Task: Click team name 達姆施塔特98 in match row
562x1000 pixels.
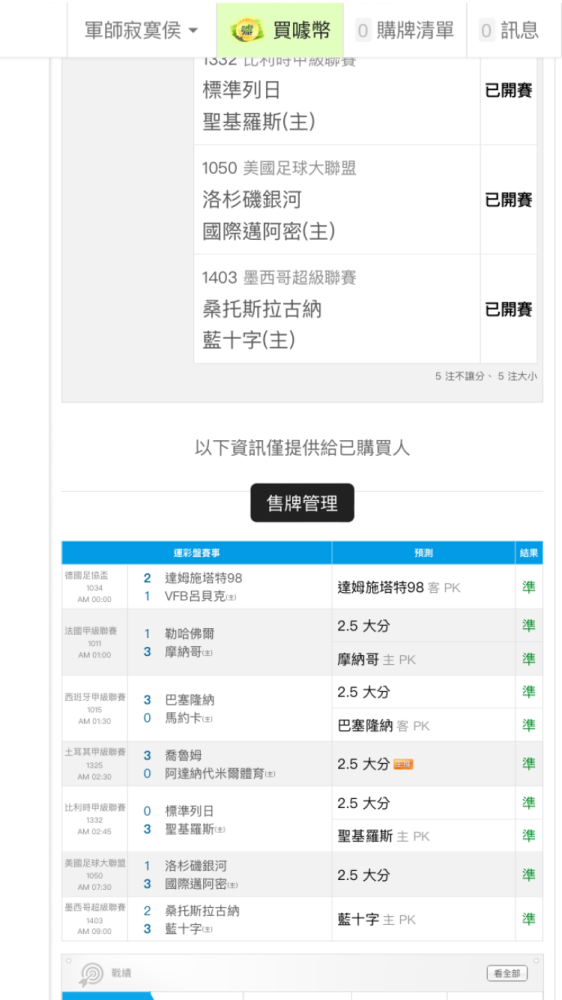Action: pos(203,578)
